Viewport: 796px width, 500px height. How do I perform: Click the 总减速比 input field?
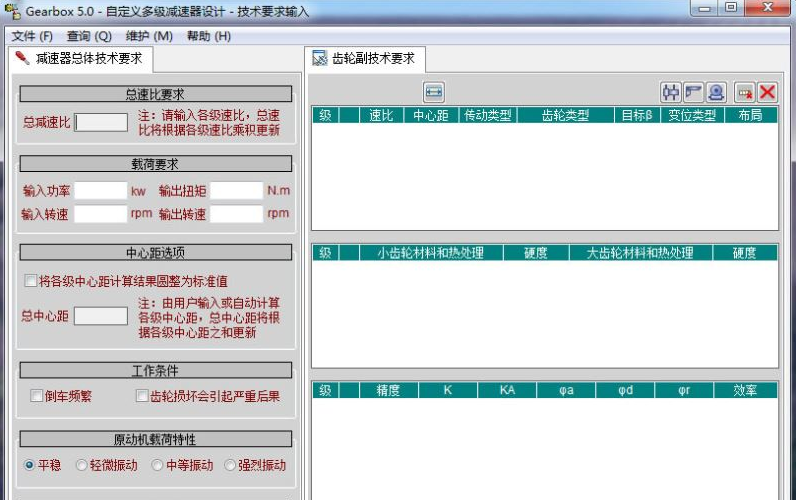[x=101, y=122]
